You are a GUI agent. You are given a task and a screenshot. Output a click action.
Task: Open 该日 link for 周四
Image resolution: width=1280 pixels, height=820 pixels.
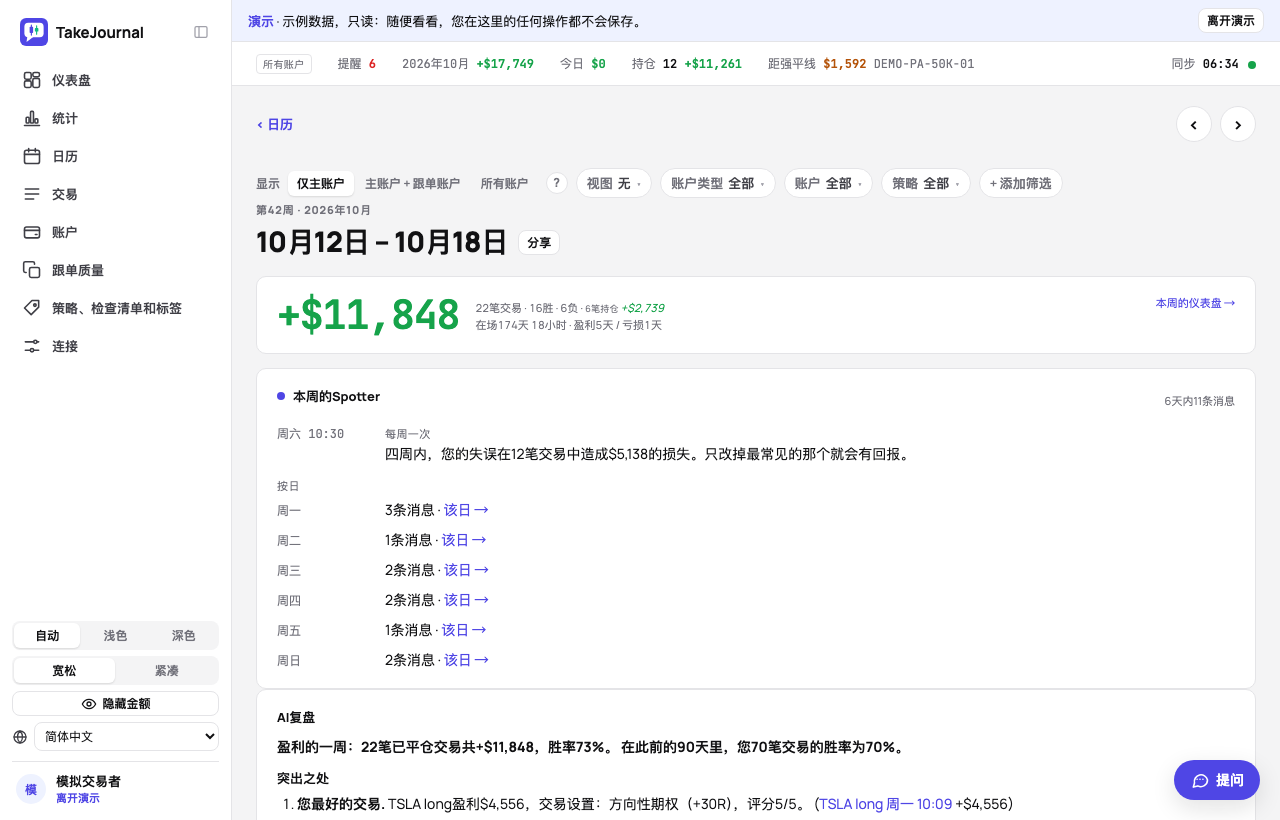(466, 600)
